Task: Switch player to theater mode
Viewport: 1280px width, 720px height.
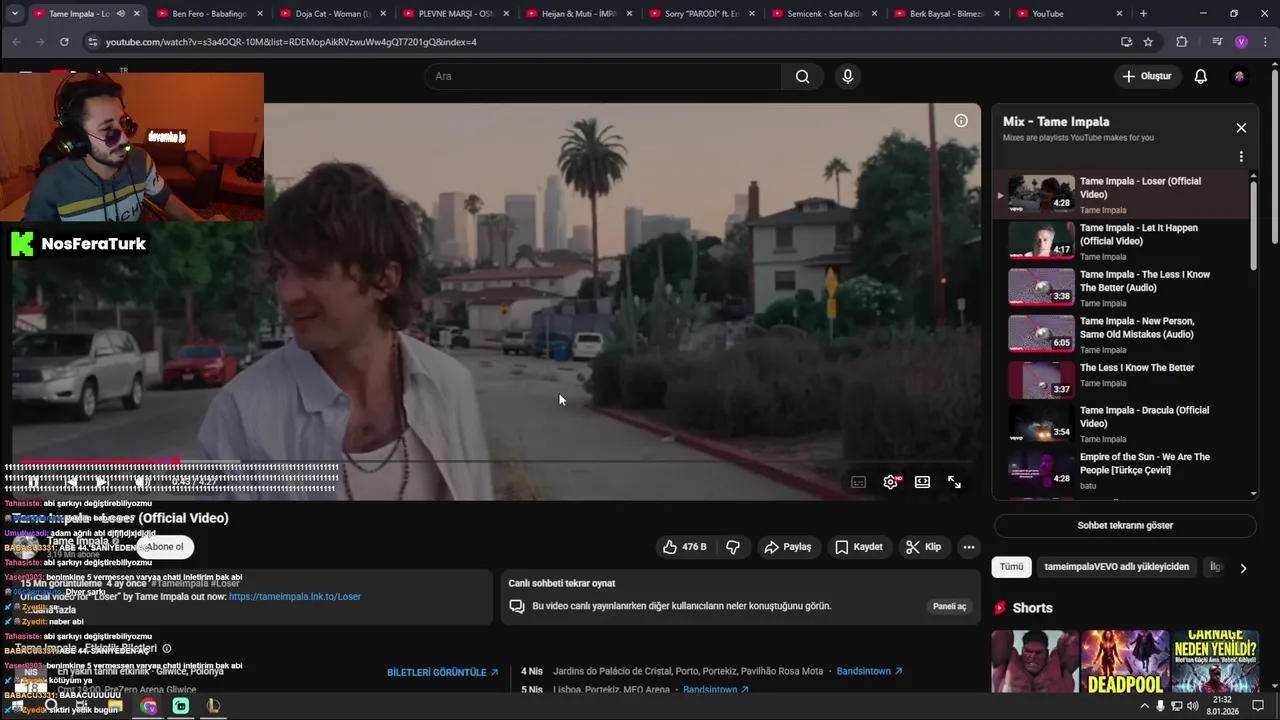Action: pyautogui.click(x=922, y=482)
